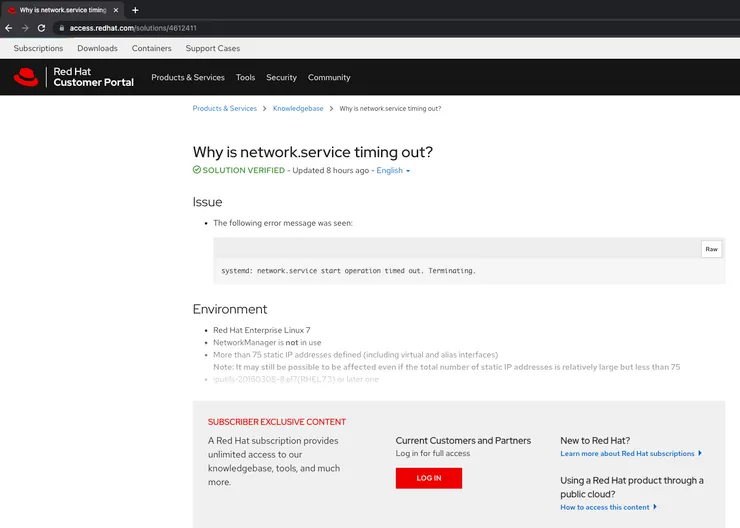Expand the Tools nav menu

point(245,77)
